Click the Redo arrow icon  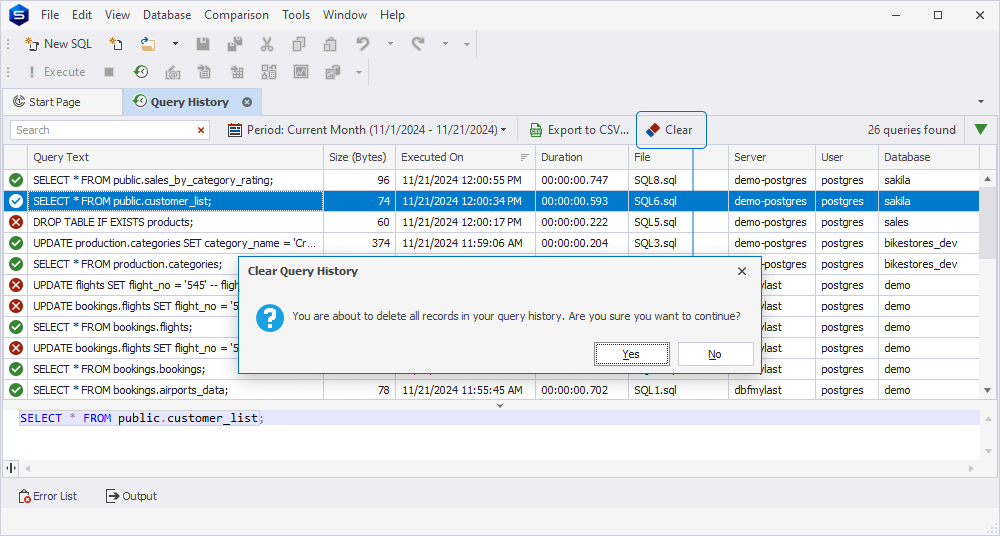click(418, 44)
